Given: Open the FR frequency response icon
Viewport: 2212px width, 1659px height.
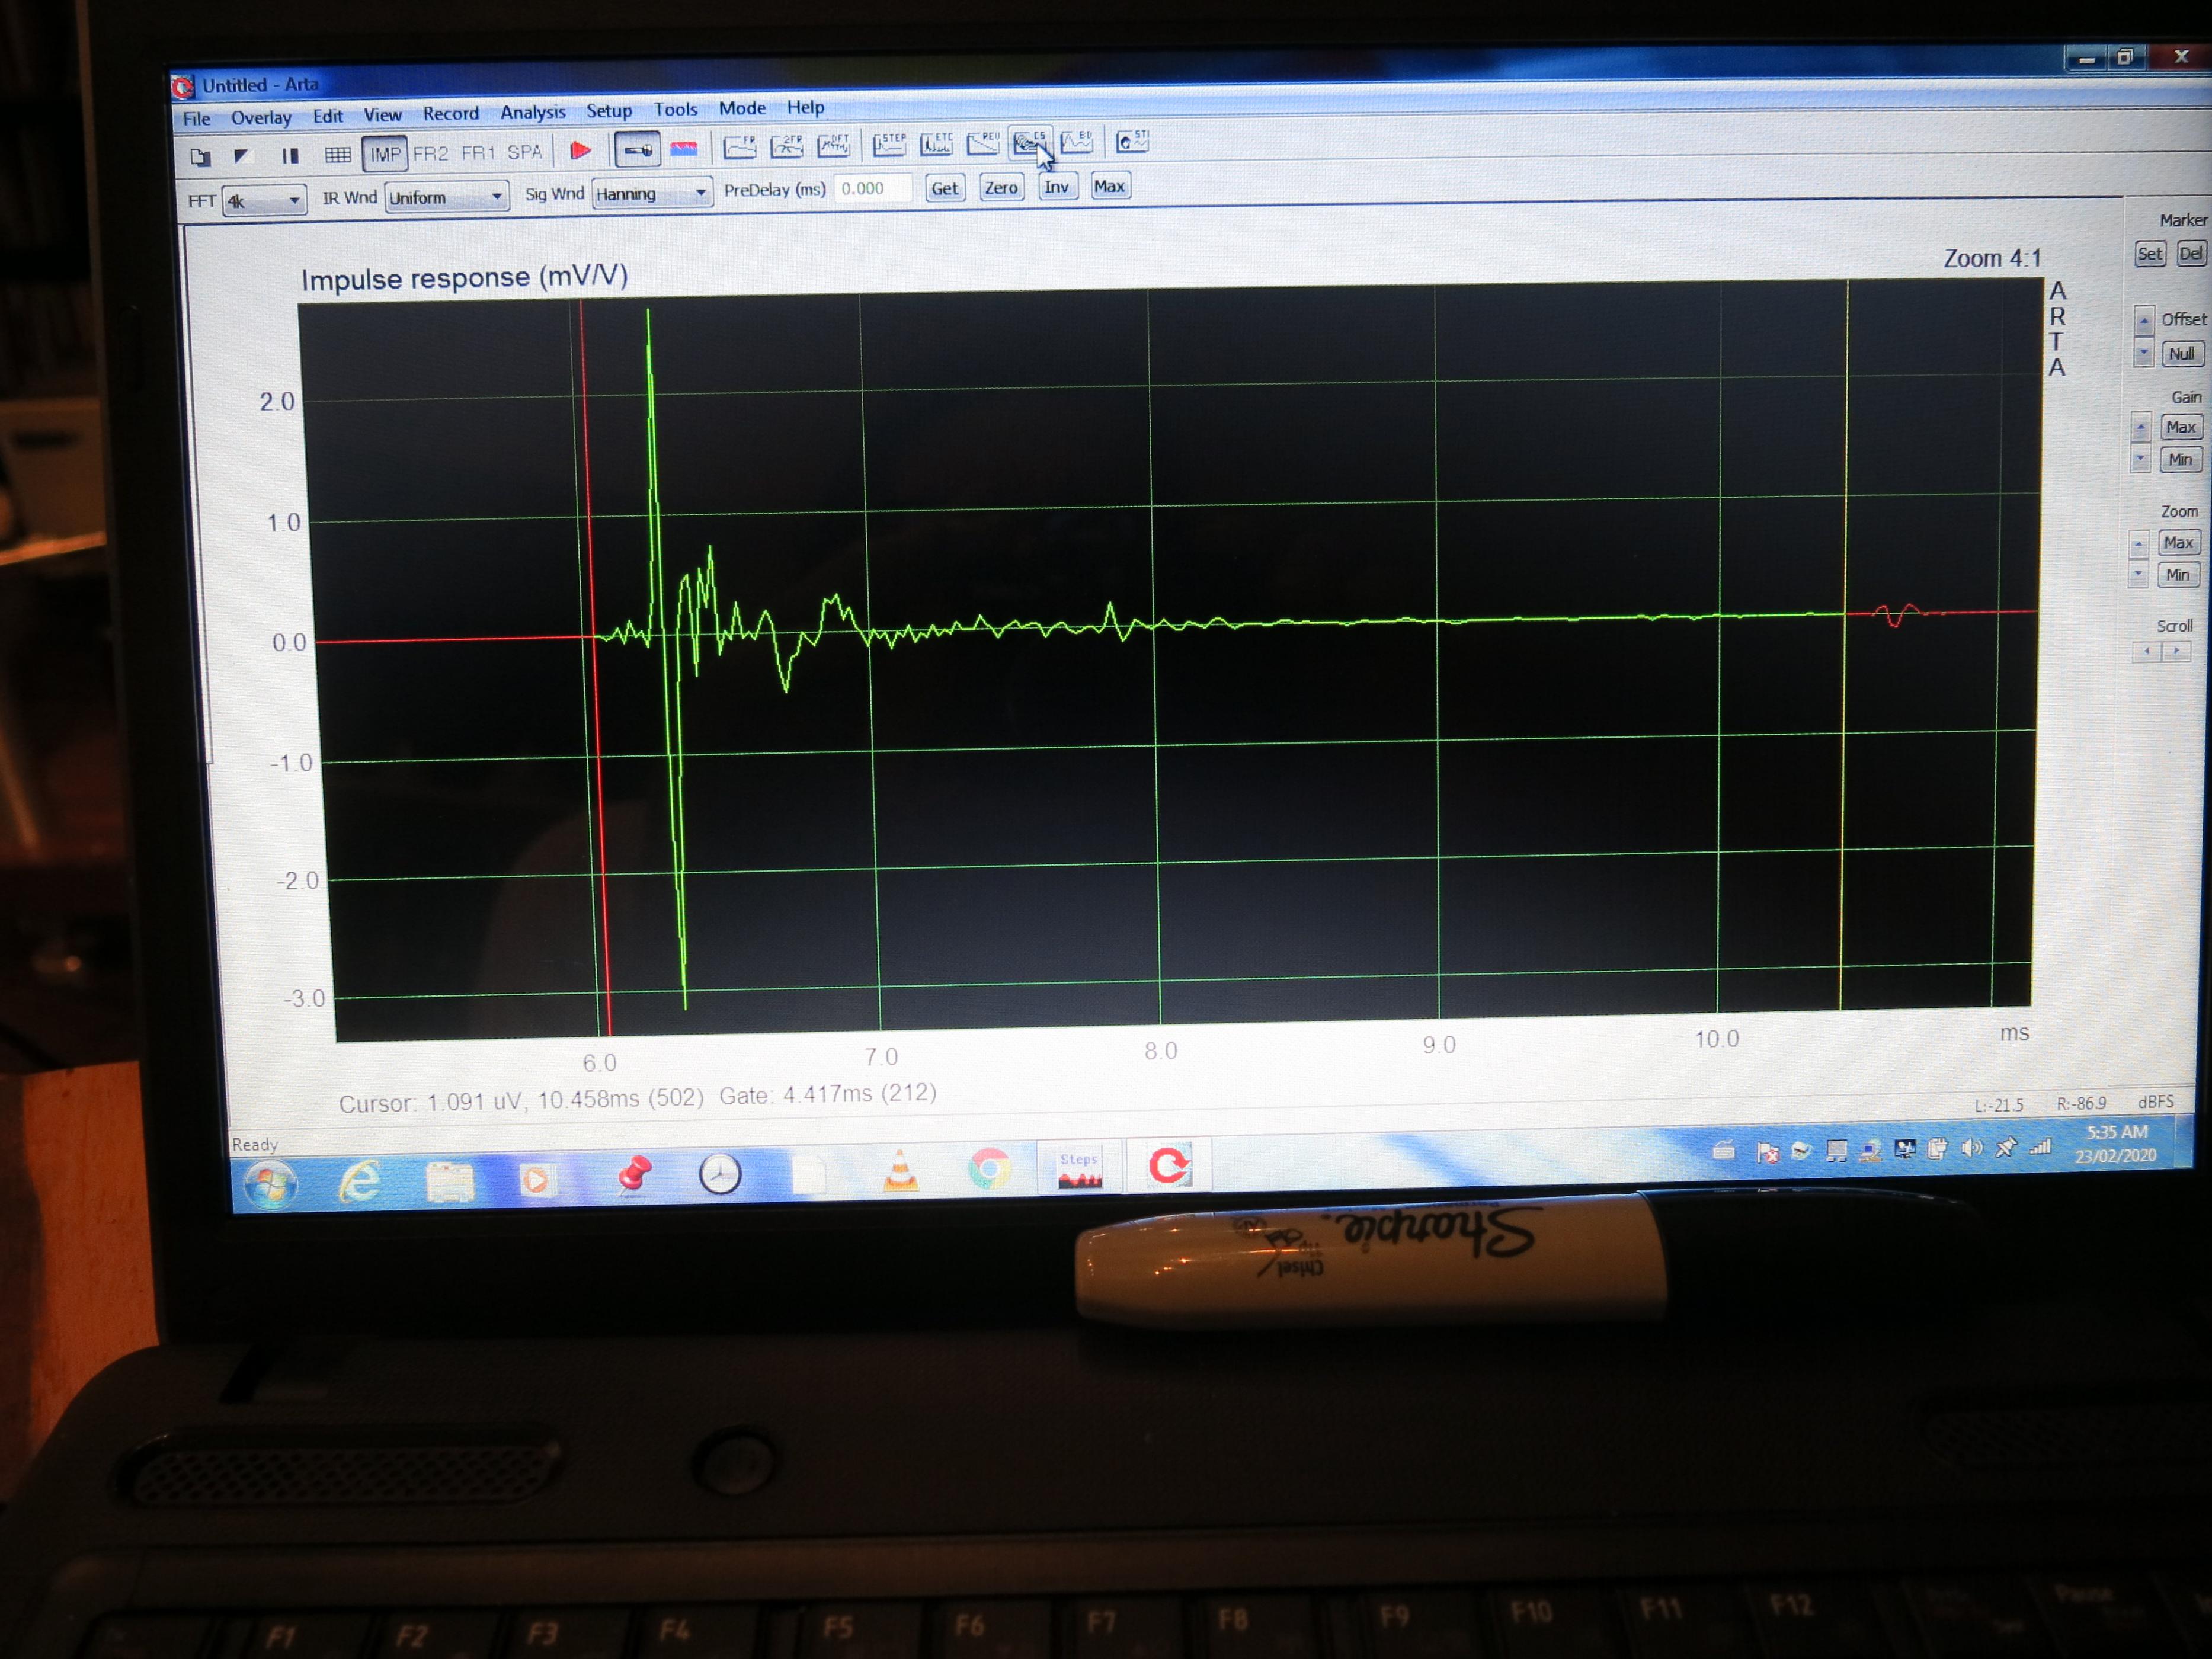Looking at the screenshot, I should click(x=740, y=147).
